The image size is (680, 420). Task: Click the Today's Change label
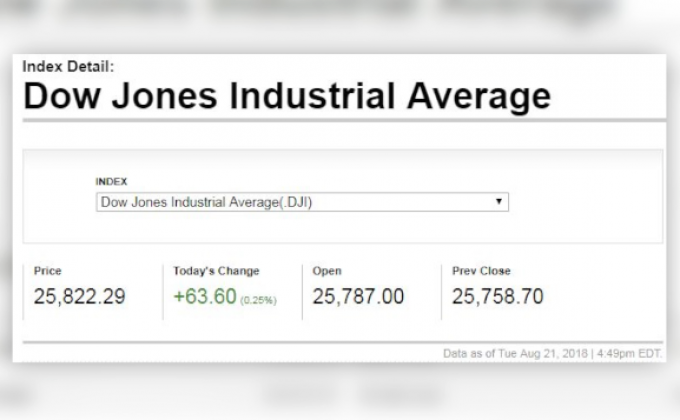(215, 271)
